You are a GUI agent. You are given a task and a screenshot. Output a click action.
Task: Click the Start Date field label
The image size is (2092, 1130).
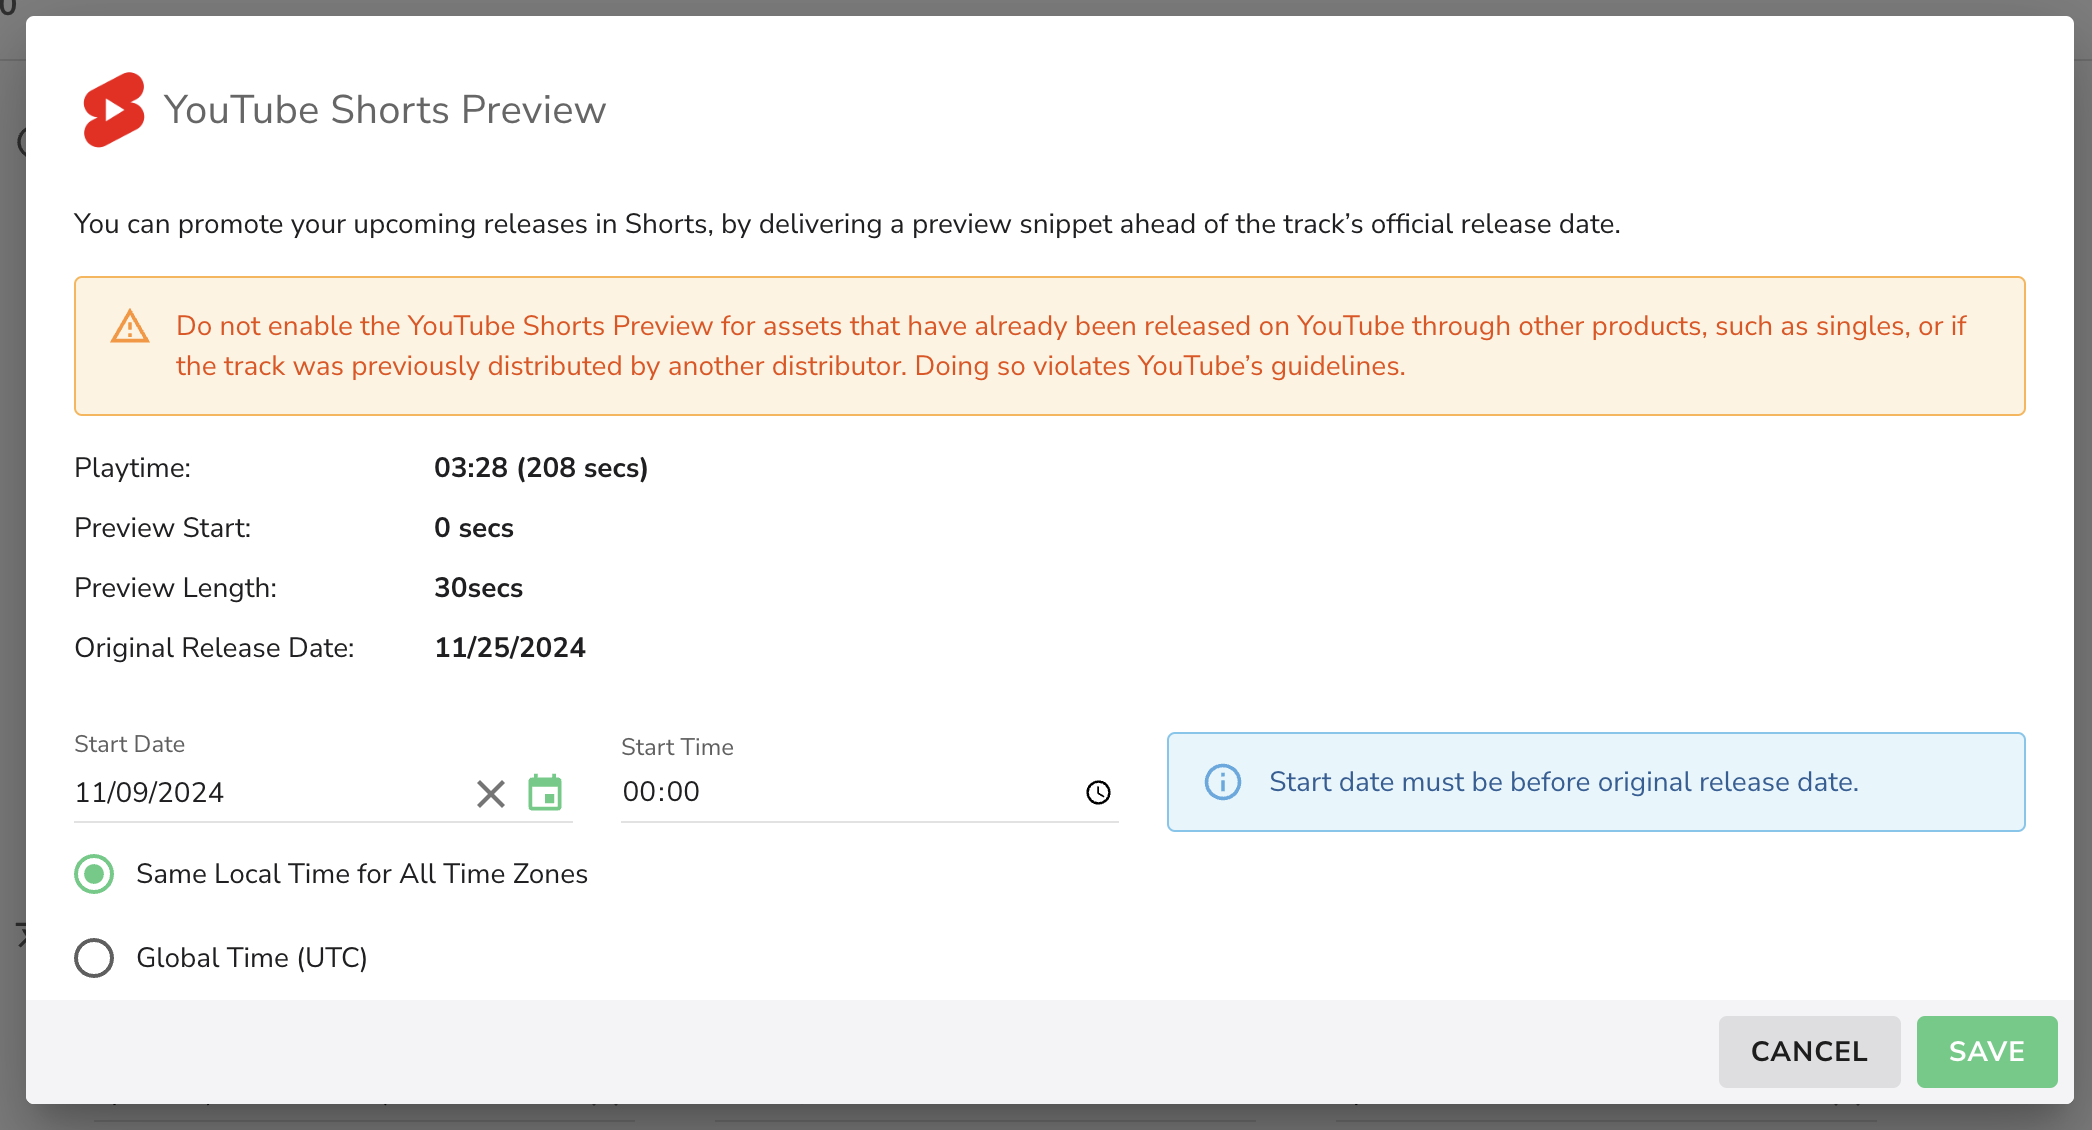(x=129, y=744)
